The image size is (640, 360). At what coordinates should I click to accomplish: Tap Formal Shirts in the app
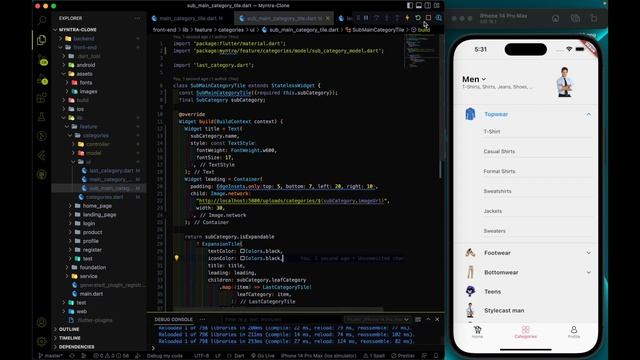499,171
